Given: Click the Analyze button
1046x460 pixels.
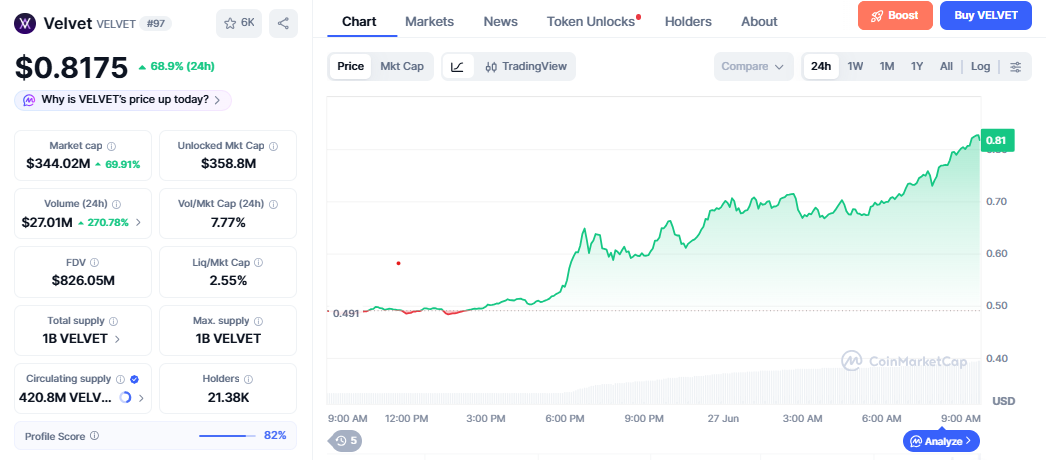Looking at the screenshot, I should [941, 441].
